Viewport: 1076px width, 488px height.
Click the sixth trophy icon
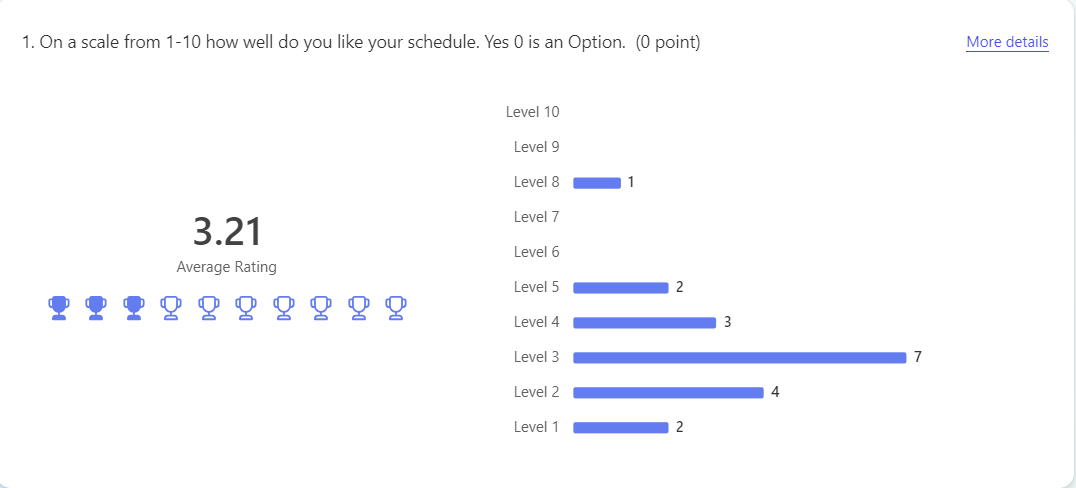pyautogui.click(x=246, y=307)
